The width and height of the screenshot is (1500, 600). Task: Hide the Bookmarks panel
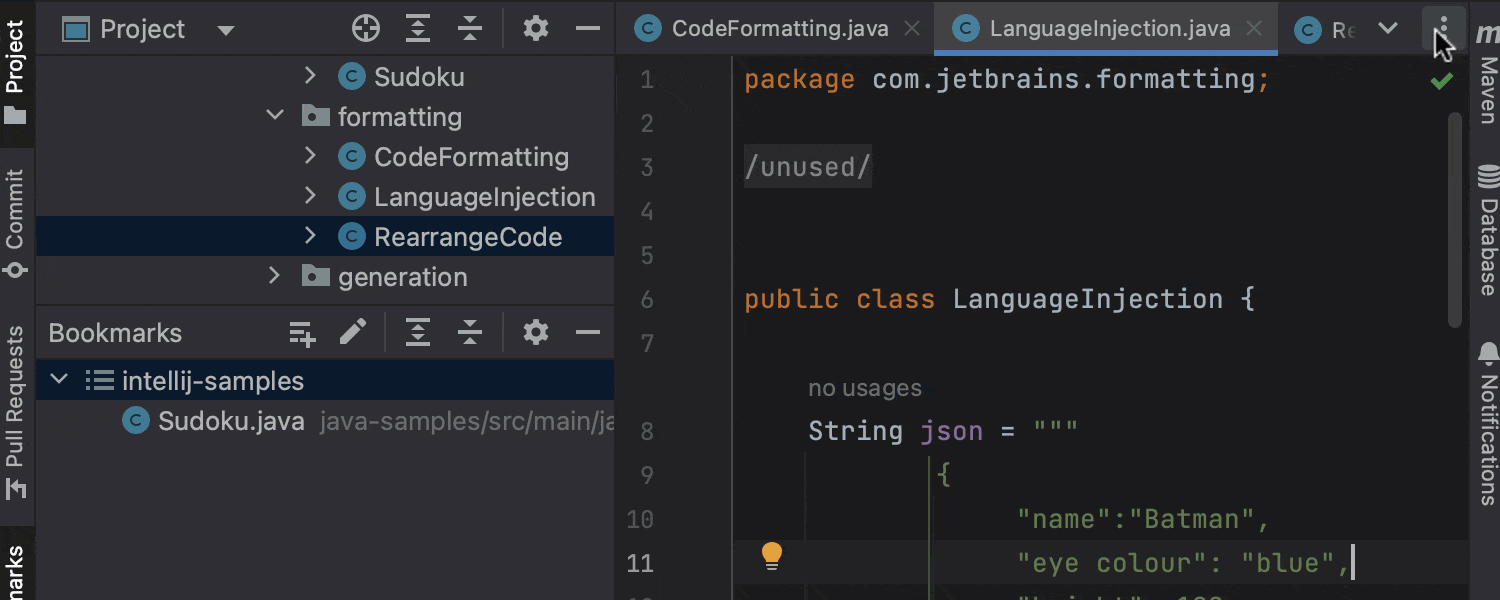[588, 332]
